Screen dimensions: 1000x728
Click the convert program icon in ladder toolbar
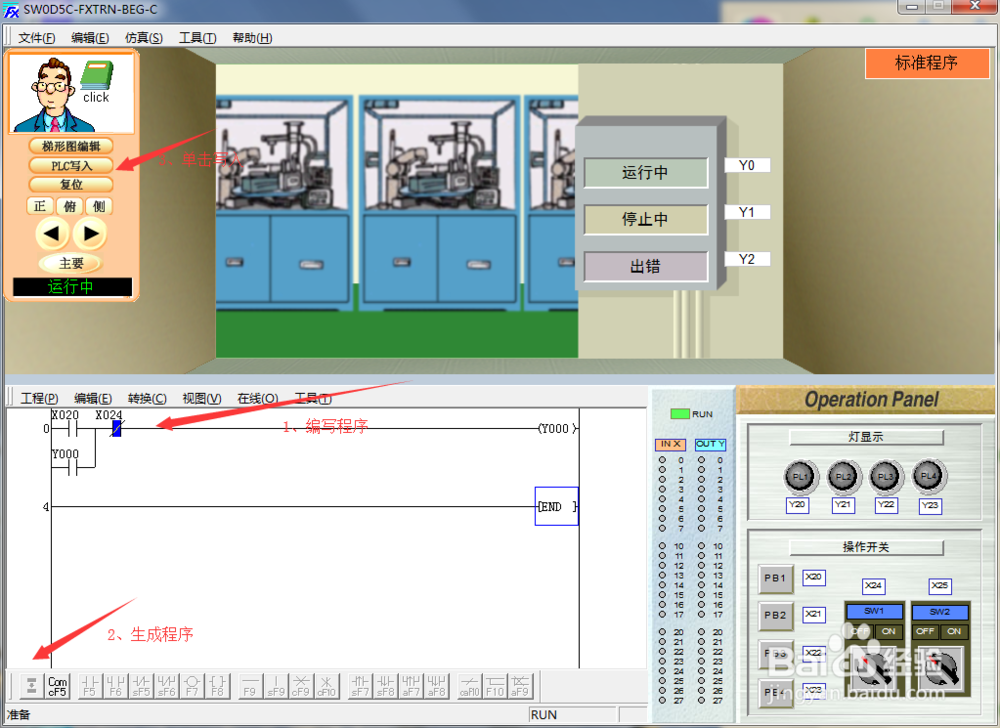click(31, 686)
